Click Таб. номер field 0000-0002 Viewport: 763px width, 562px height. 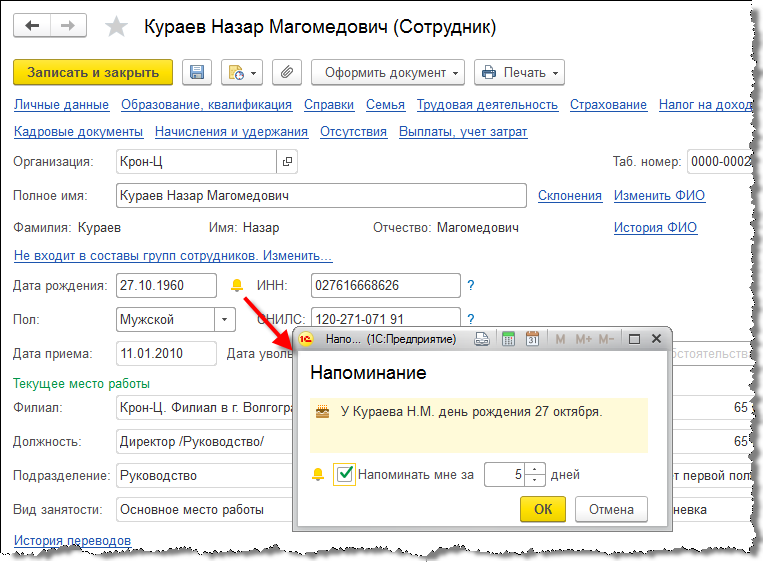tap(720, 162)
